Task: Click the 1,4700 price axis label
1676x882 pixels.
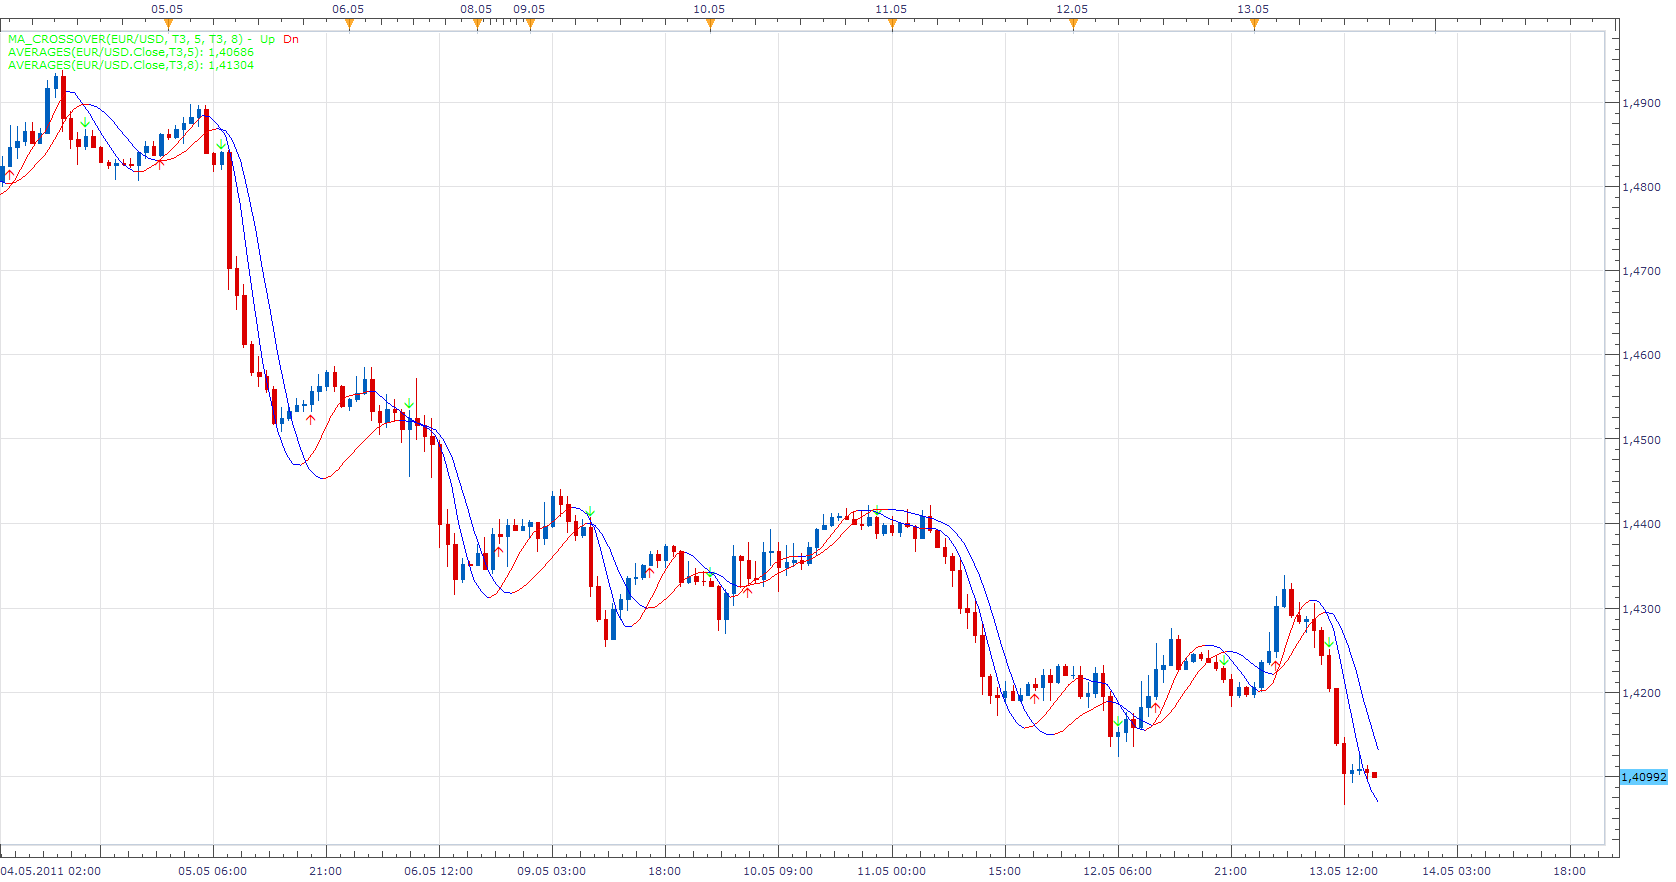Action: click(x=1641, y=271)
